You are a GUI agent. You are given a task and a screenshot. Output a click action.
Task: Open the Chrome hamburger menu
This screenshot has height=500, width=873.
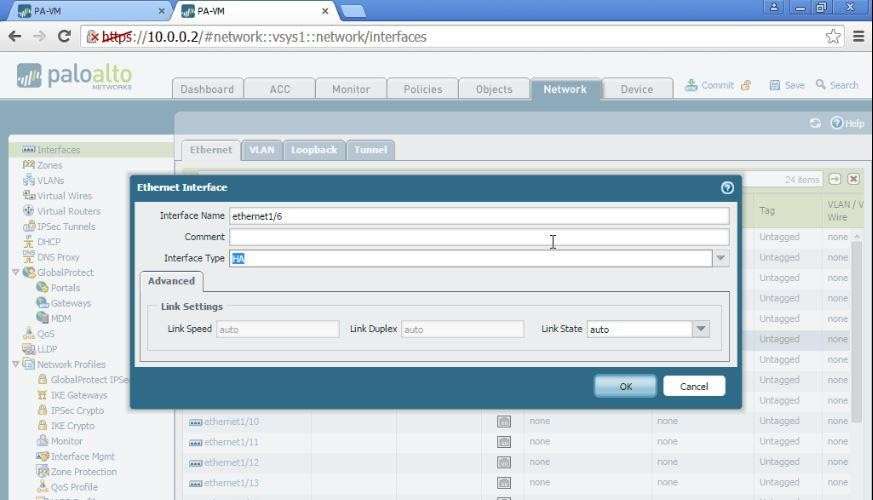(x=858, y=36)
